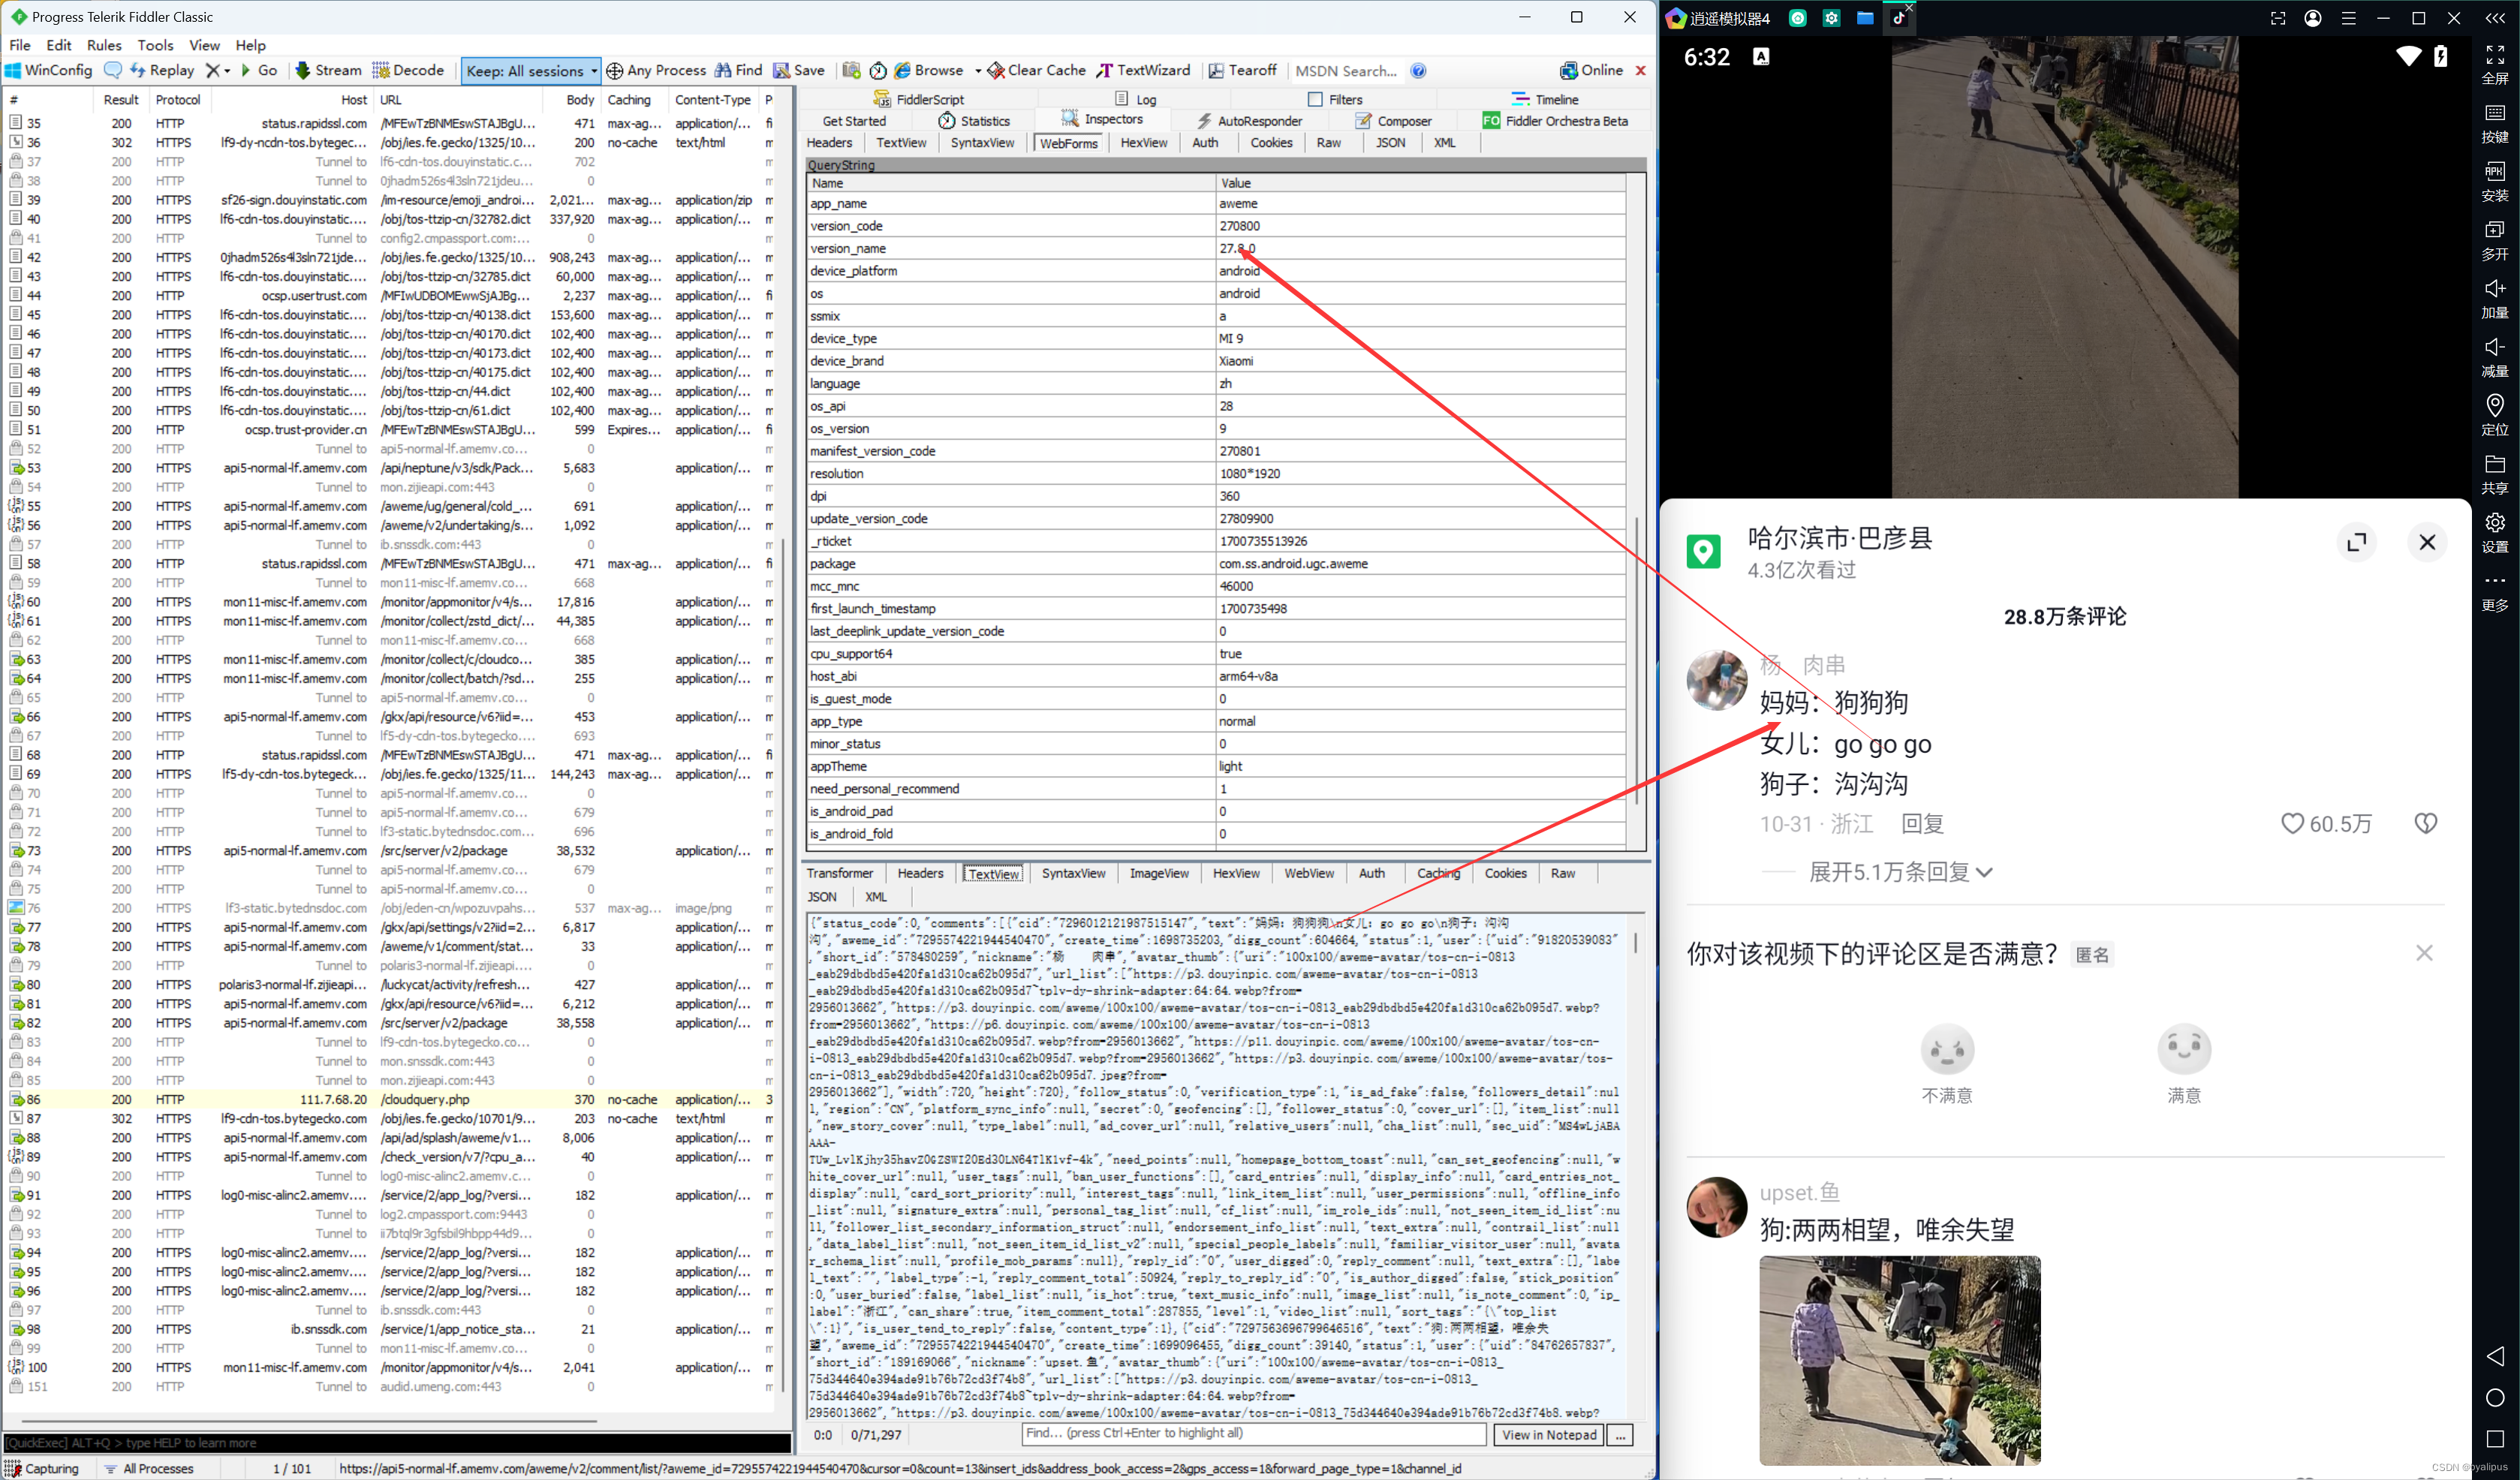Open the Find sessions tool
The height and width of the screenshot is (1480, 2520).
coord(738,70)
